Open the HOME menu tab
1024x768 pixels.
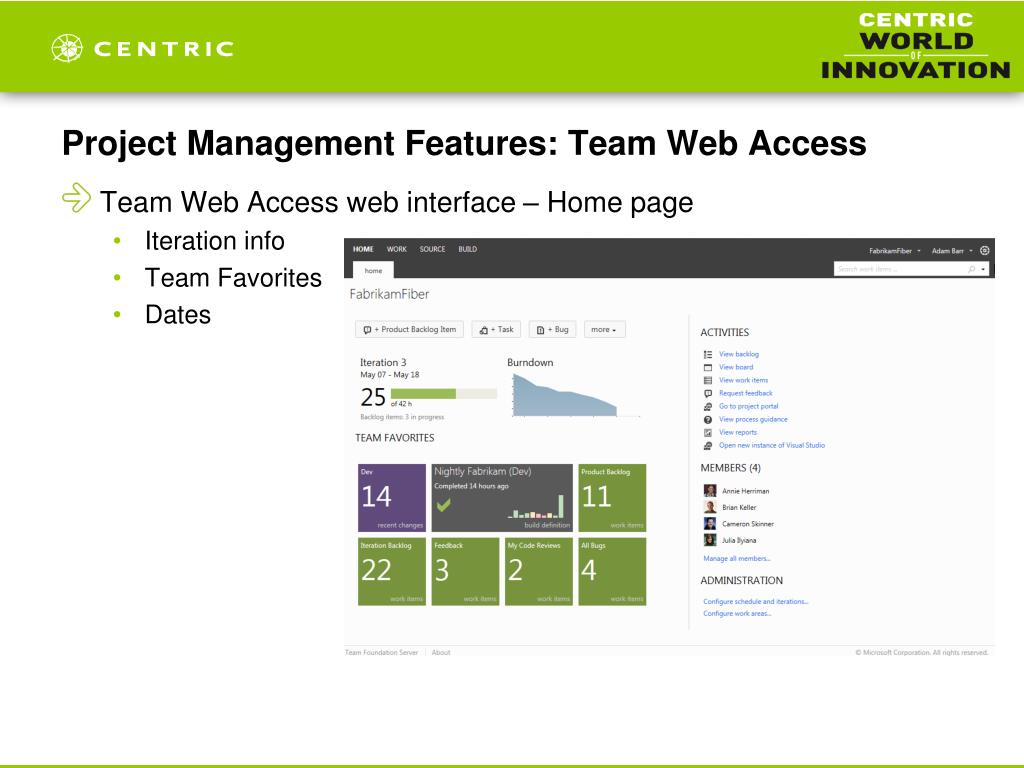363,249
